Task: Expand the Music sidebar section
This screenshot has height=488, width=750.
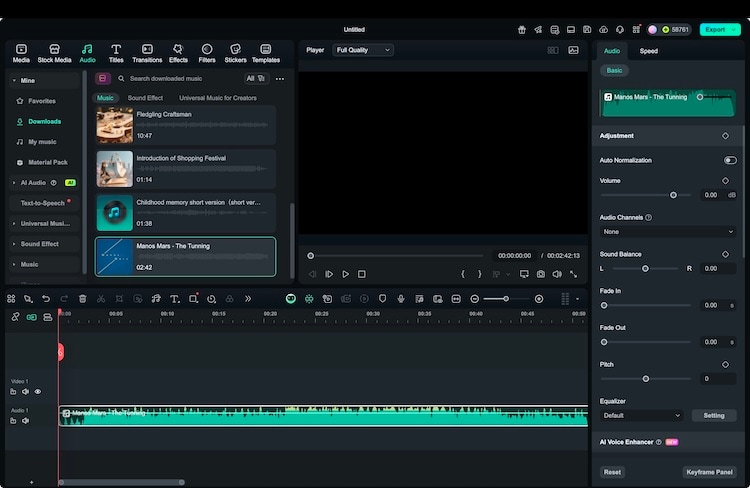Action: [x=14, y=265]
